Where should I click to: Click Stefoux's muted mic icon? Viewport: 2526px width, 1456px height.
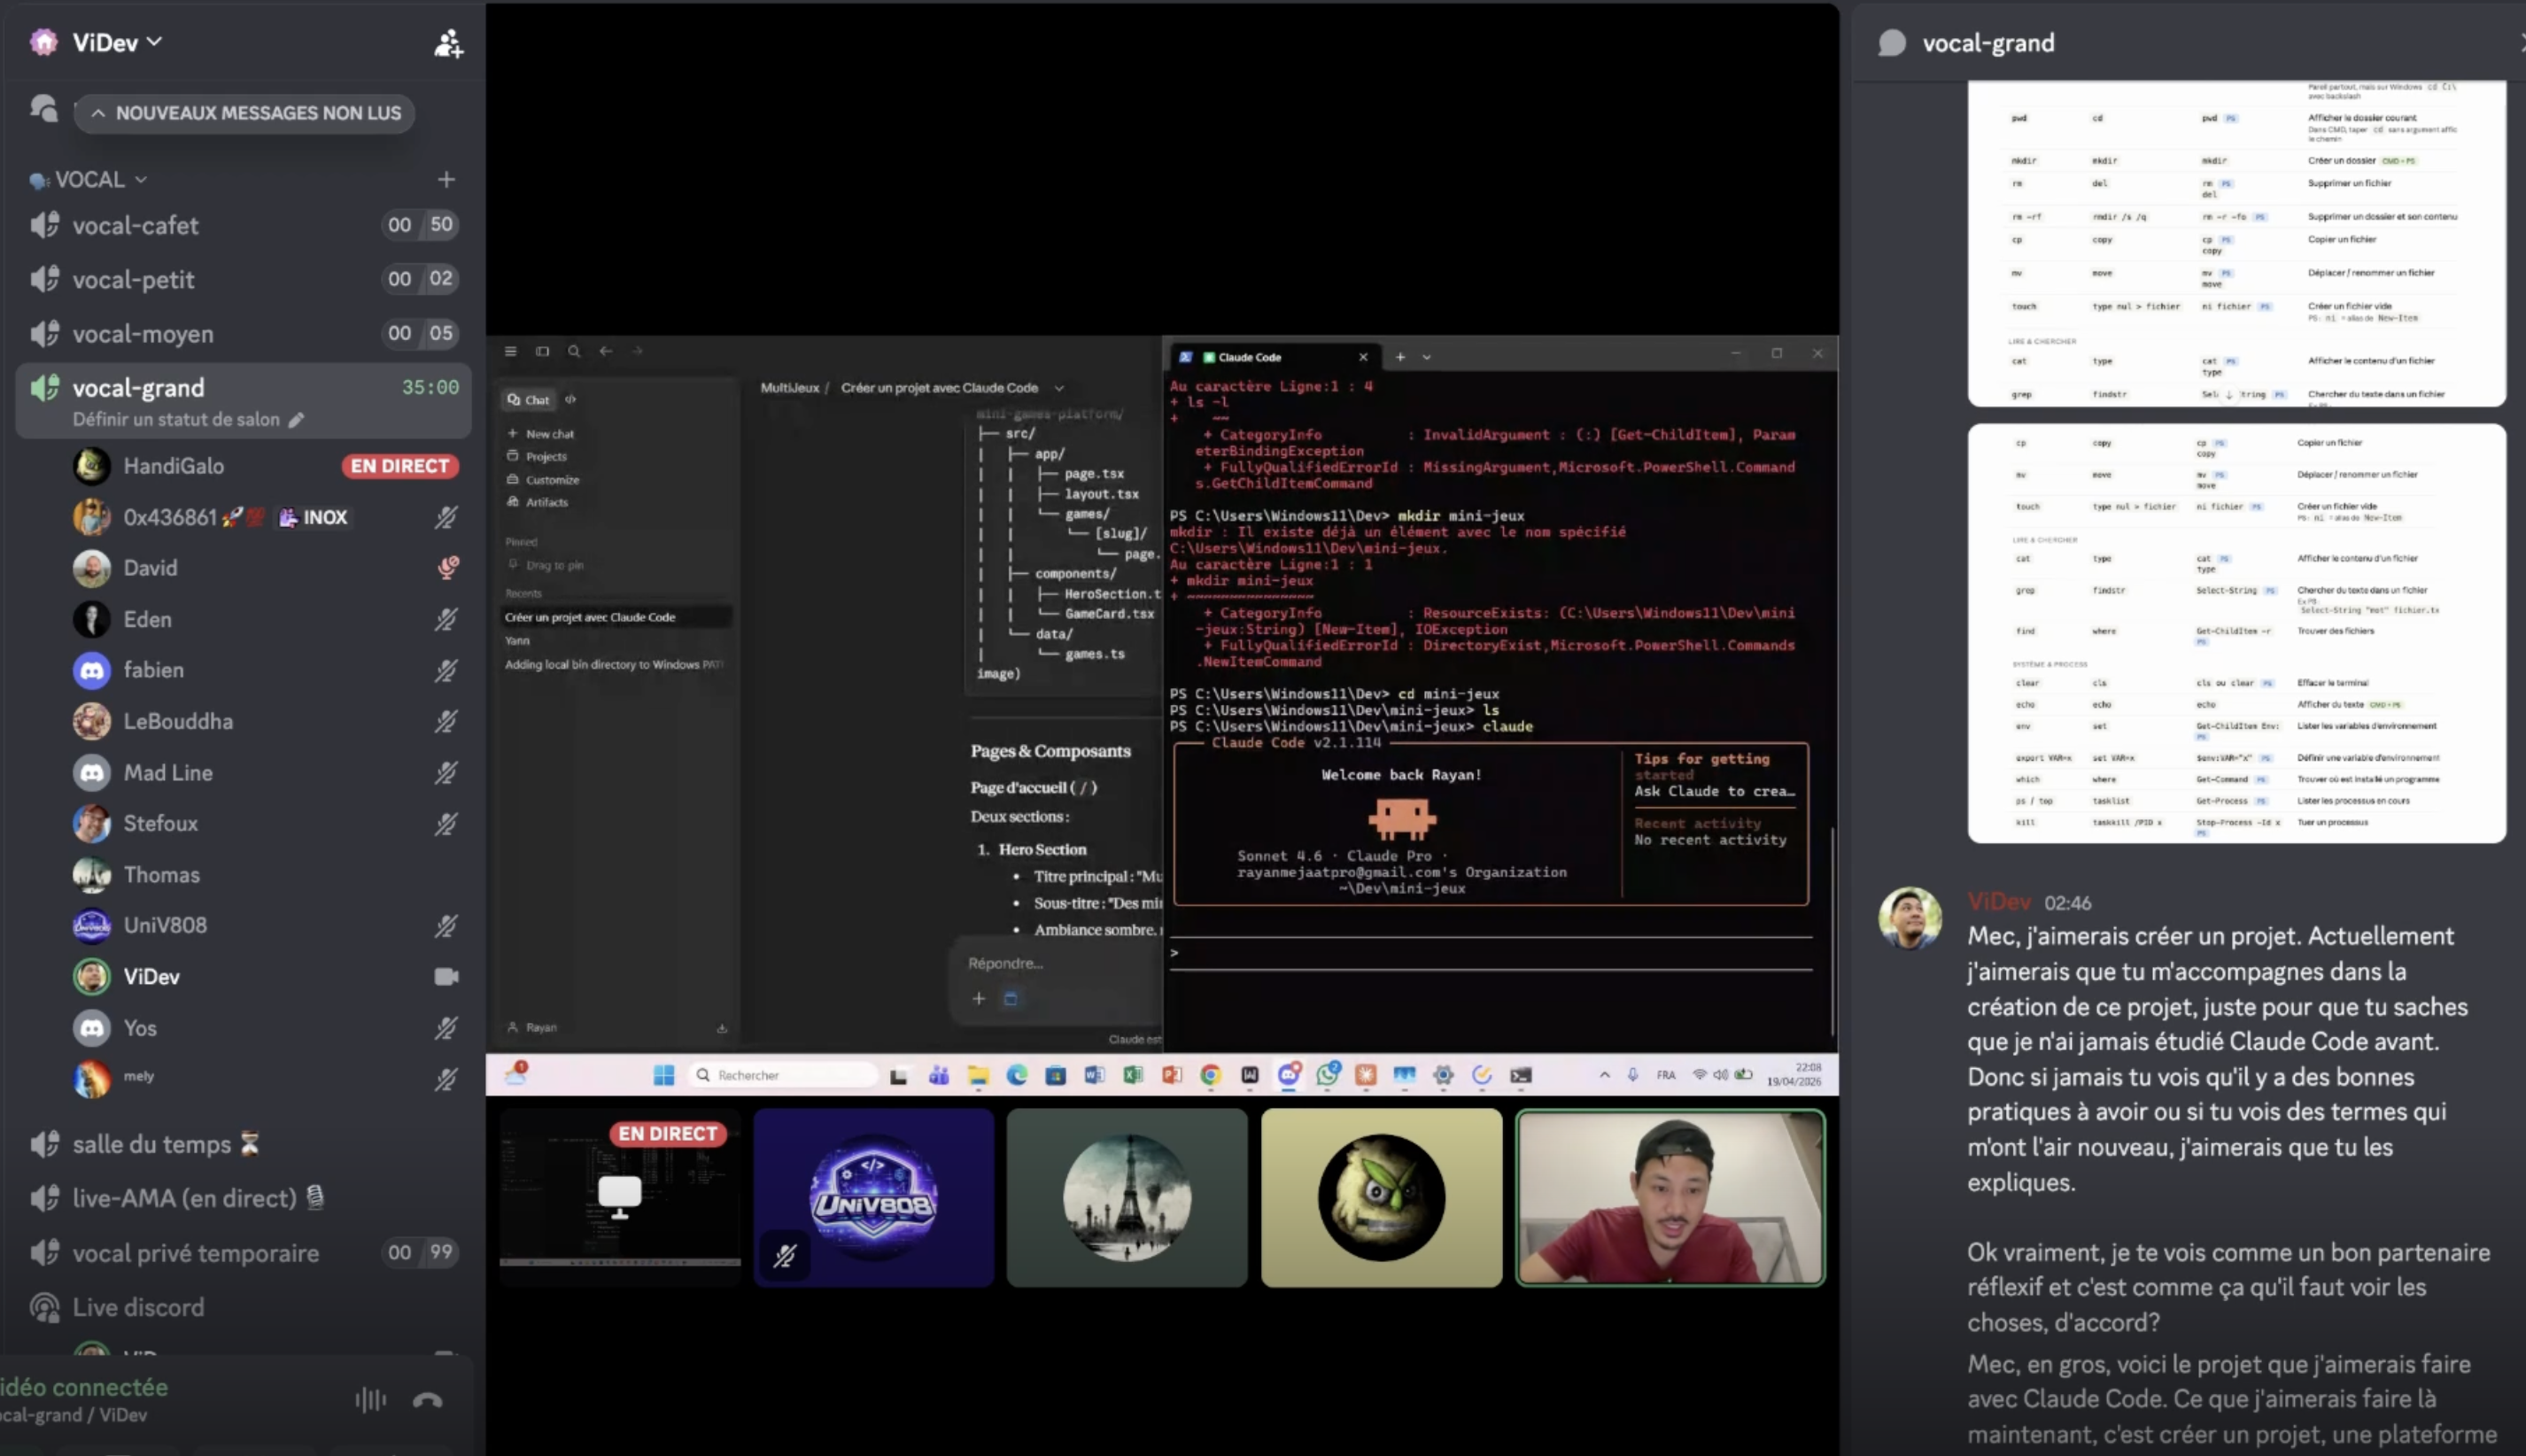(446, 824)
